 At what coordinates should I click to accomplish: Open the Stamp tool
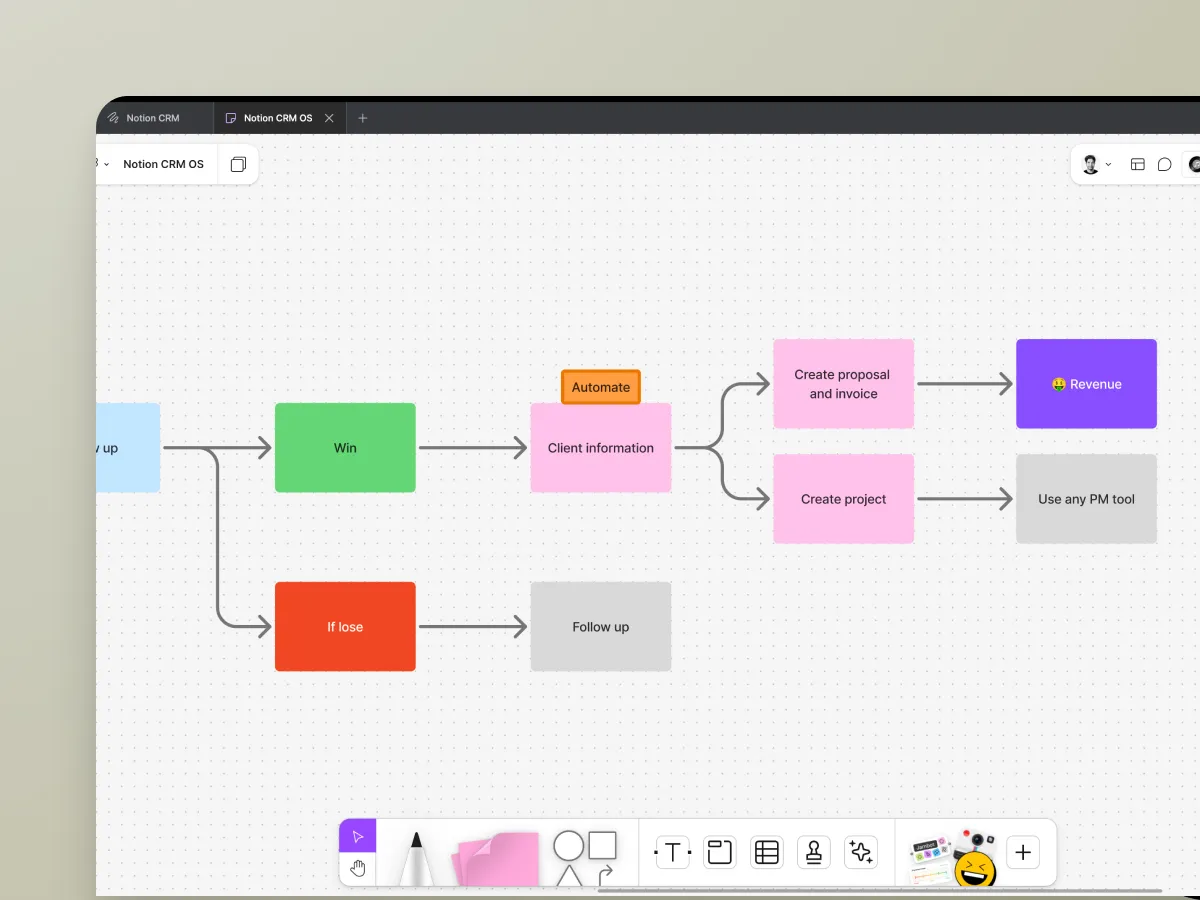pos(814,853)
